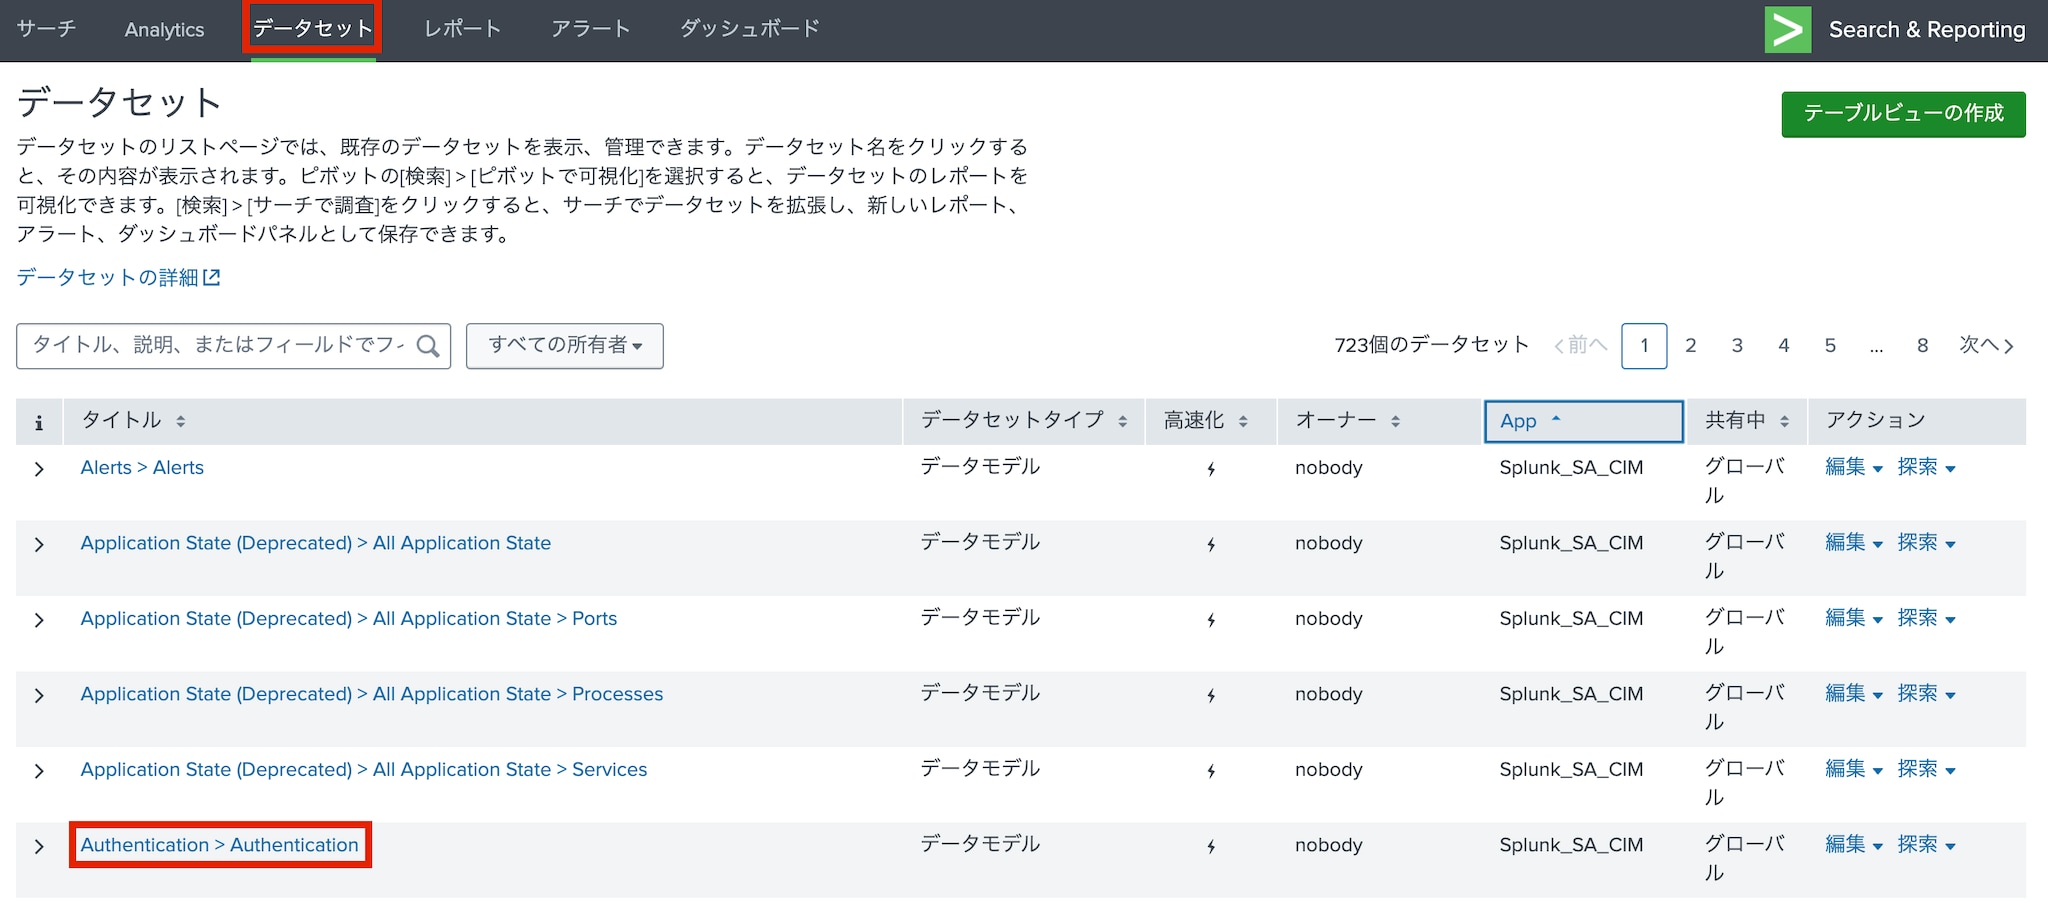Open the All Application State > Ports dataset
2048x903 pixels.
(x=348, y=619)
